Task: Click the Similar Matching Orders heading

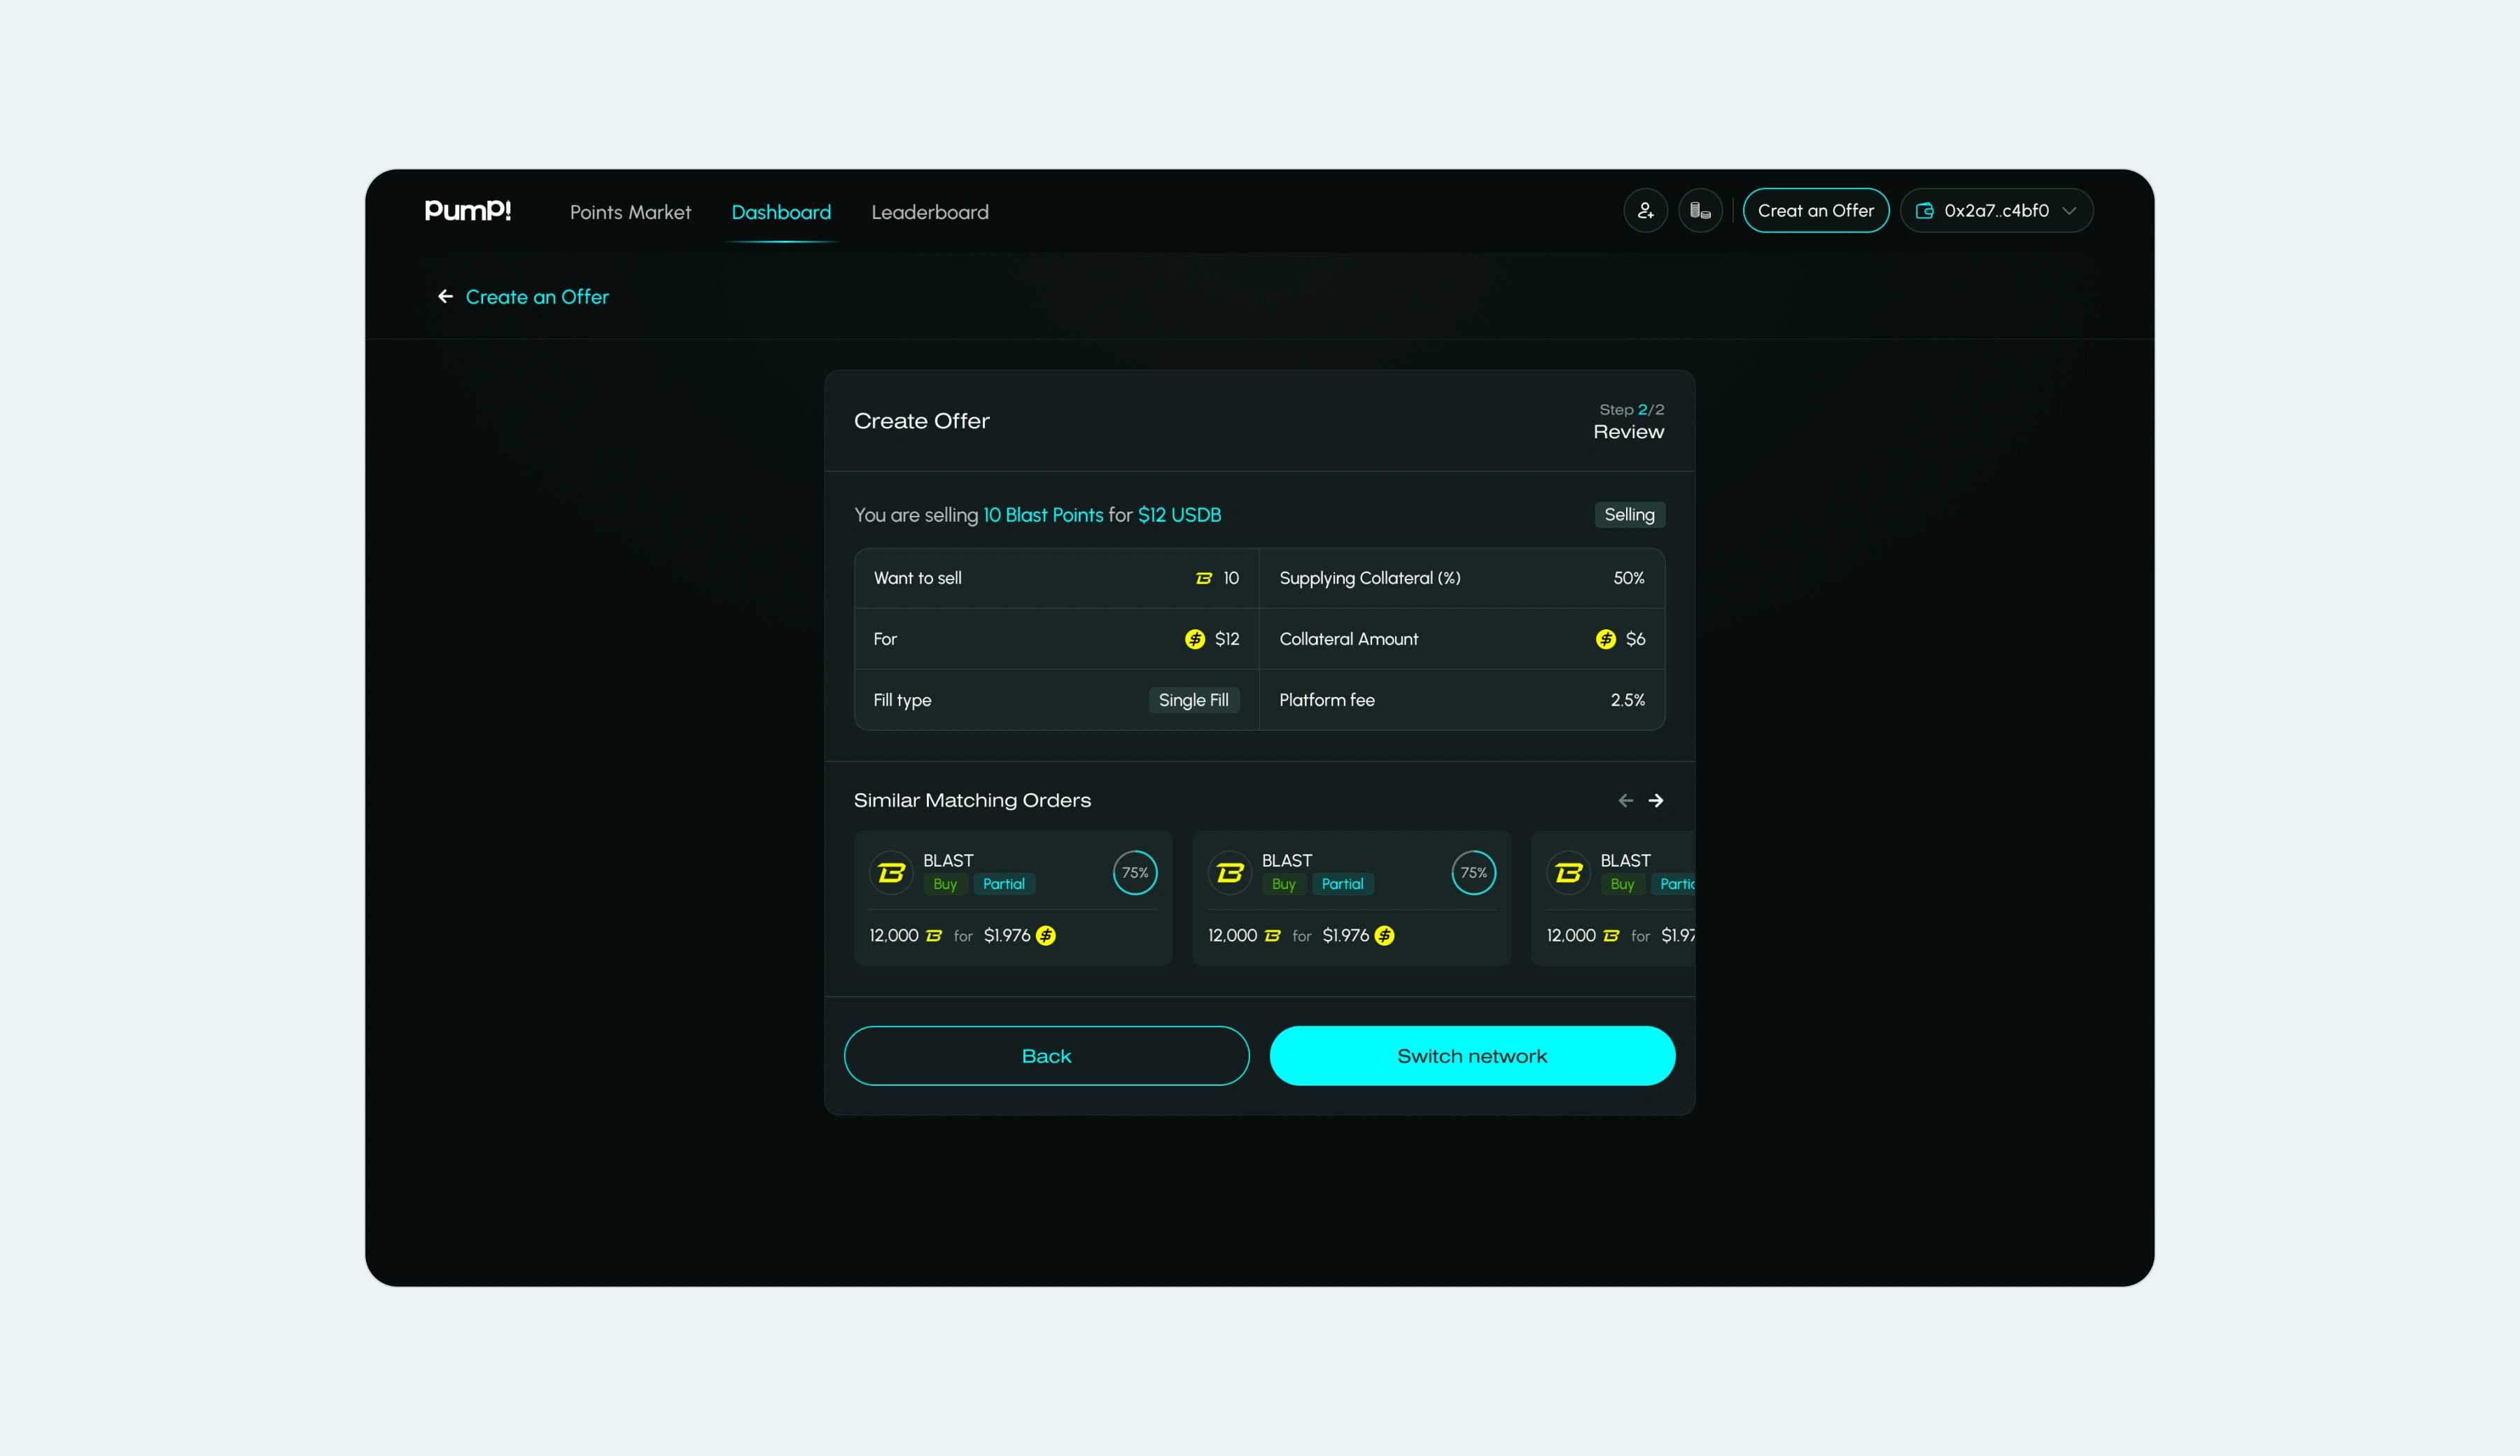Action: pos(972,801)
